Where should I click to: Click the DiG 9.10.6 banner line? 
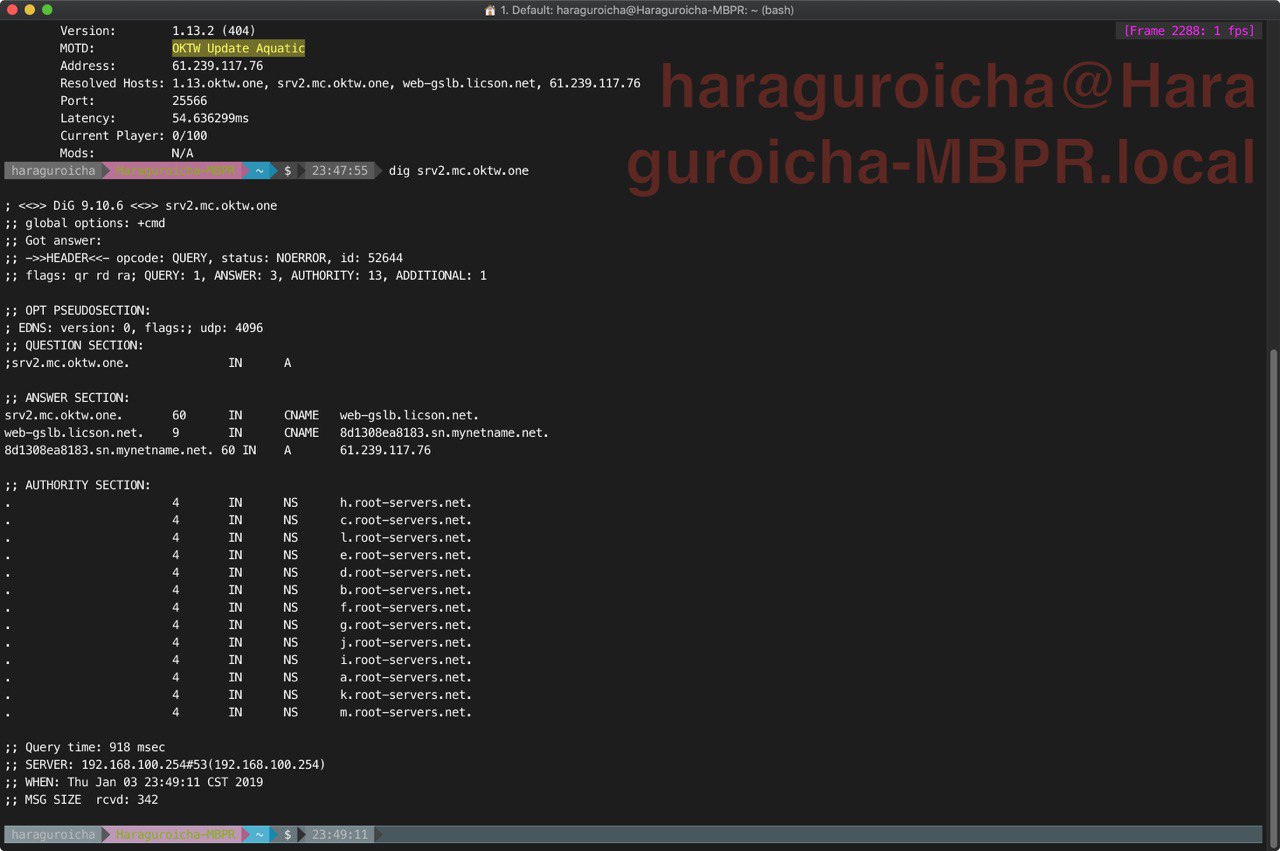(x=141, y=206)
